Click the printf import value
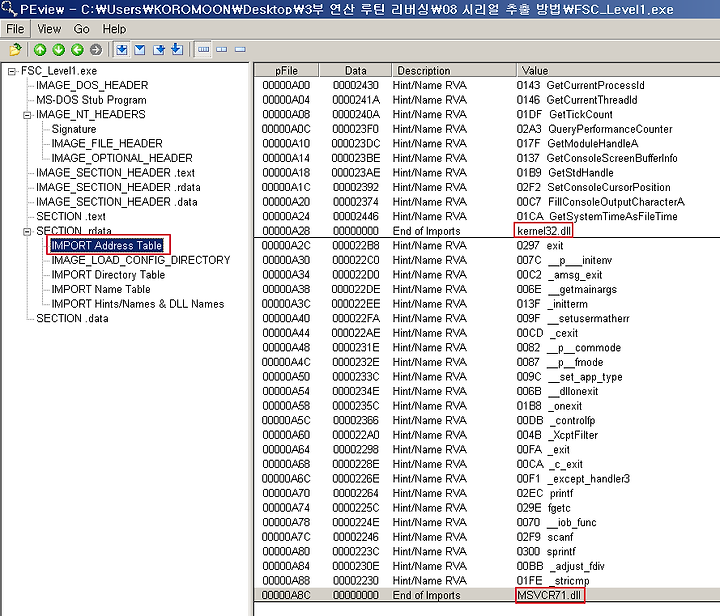This screenshot has width=720, height=616. point(545,493)
